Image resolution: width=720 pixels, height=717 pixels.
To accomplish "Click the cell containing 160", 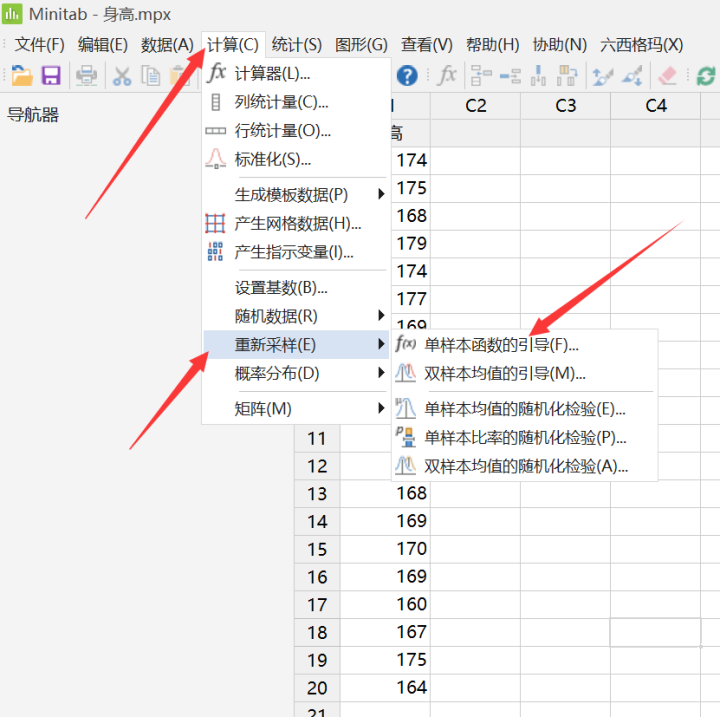I will tap(386, 604).
